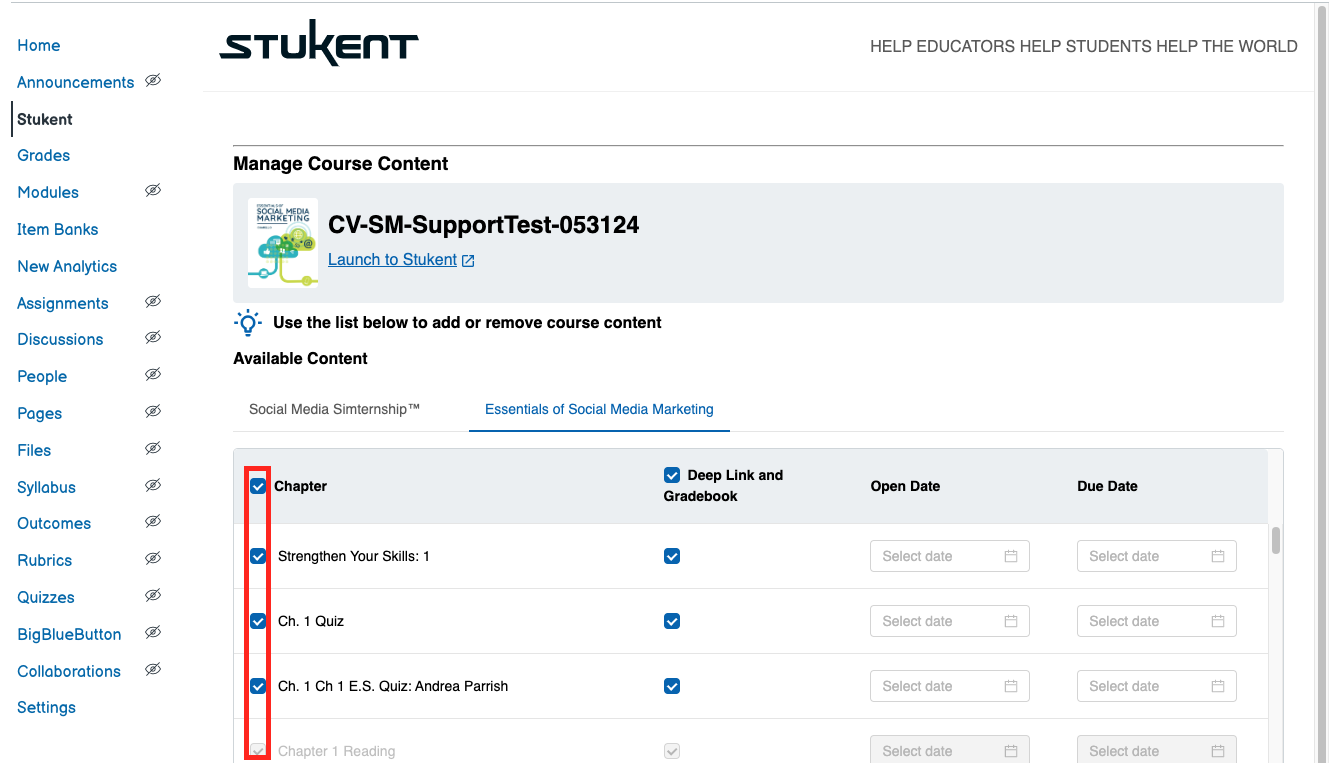Click the hidden-eye icon next to Files
Image resolution: width=1332 pixels, height=763 pixels.
tap(153, 448)
